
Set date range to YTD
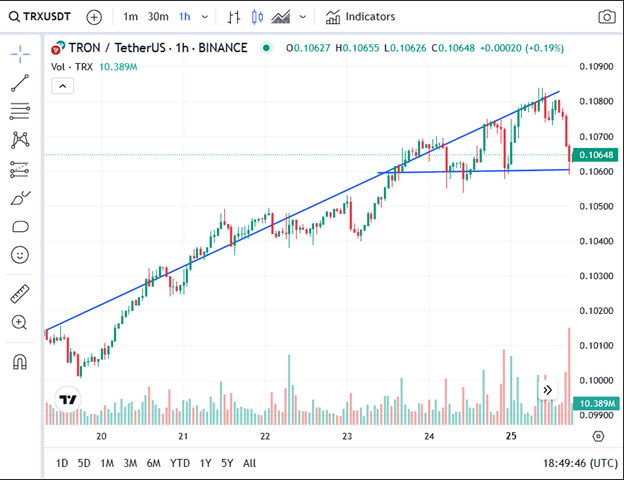point(180,463)
